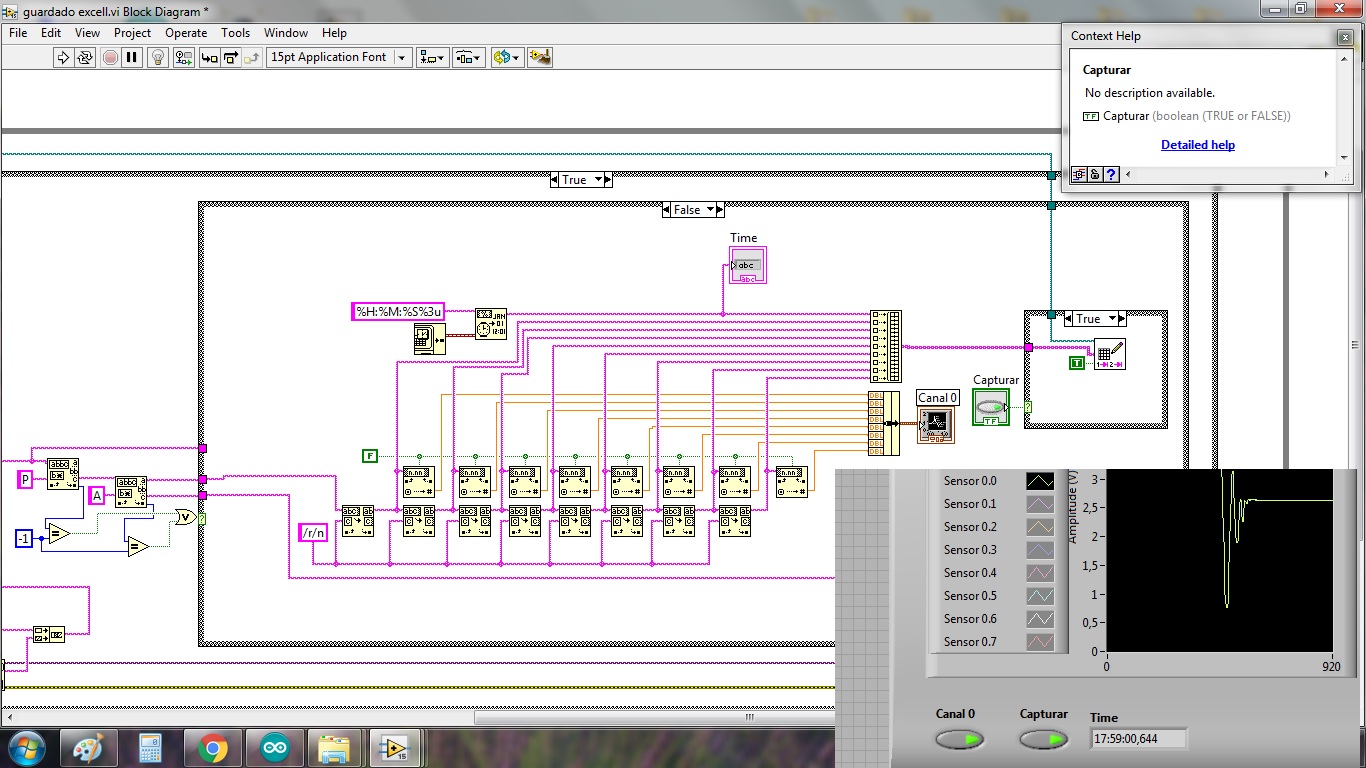
Task: Click the Sensor 0.2 plot legend swatch
Action: pos(1040,527)
